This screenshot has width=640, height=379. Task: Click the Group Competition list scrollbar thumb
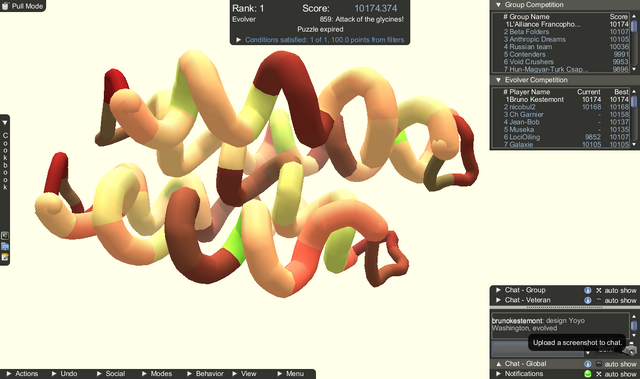click(634, 25)
